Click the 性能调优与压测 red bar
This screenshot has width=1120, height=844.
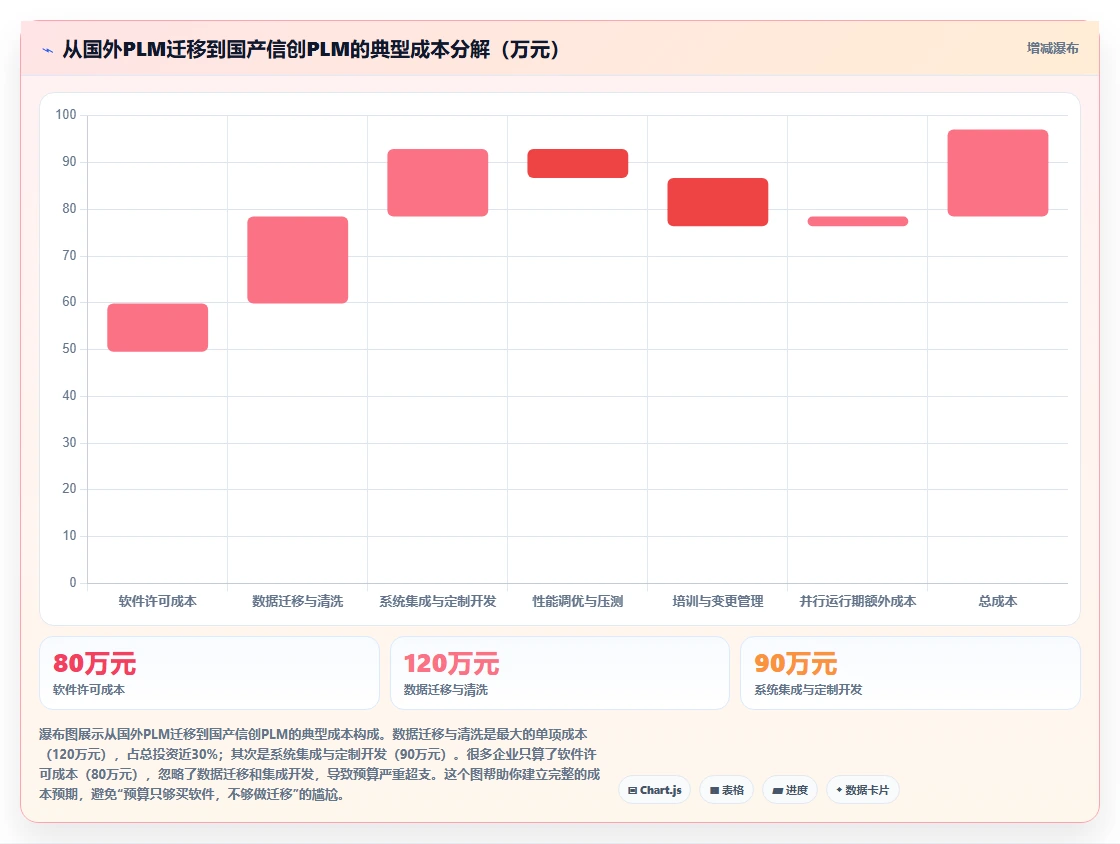tap(578, 164)
